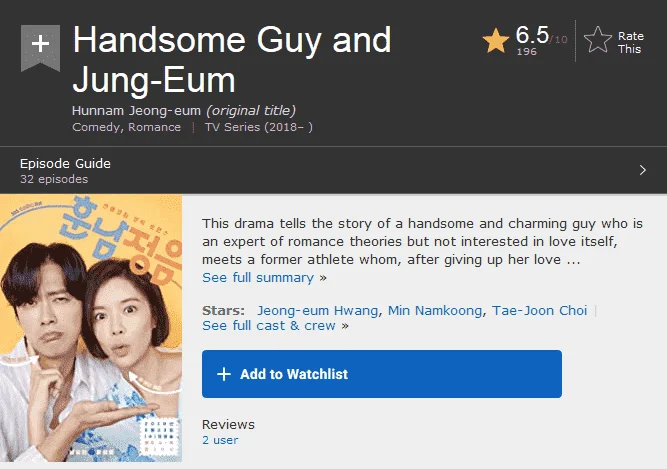Click the 6.5 rating score
The height and width of the screenshot is (469, 667).
532,35
